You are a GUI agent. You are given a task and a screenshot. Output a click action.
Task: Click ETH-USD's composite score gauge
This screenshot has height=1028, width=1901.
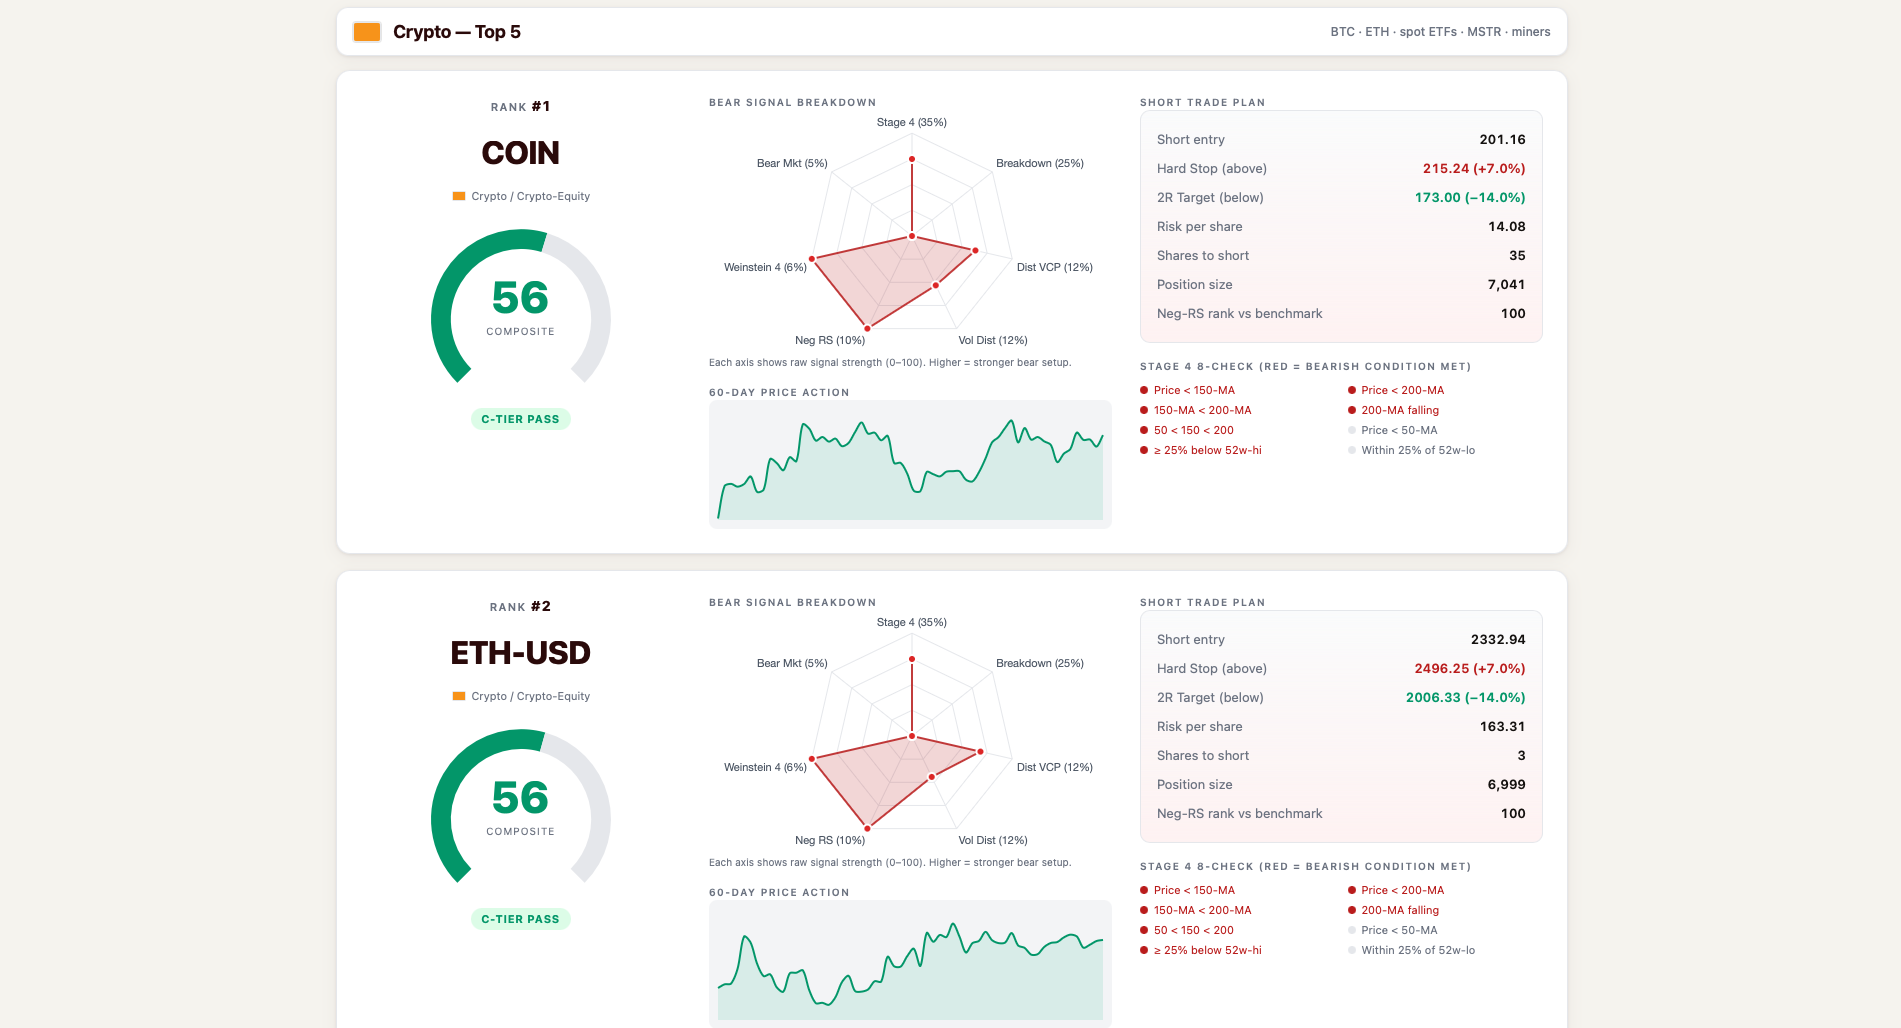[x=521, y=808]
